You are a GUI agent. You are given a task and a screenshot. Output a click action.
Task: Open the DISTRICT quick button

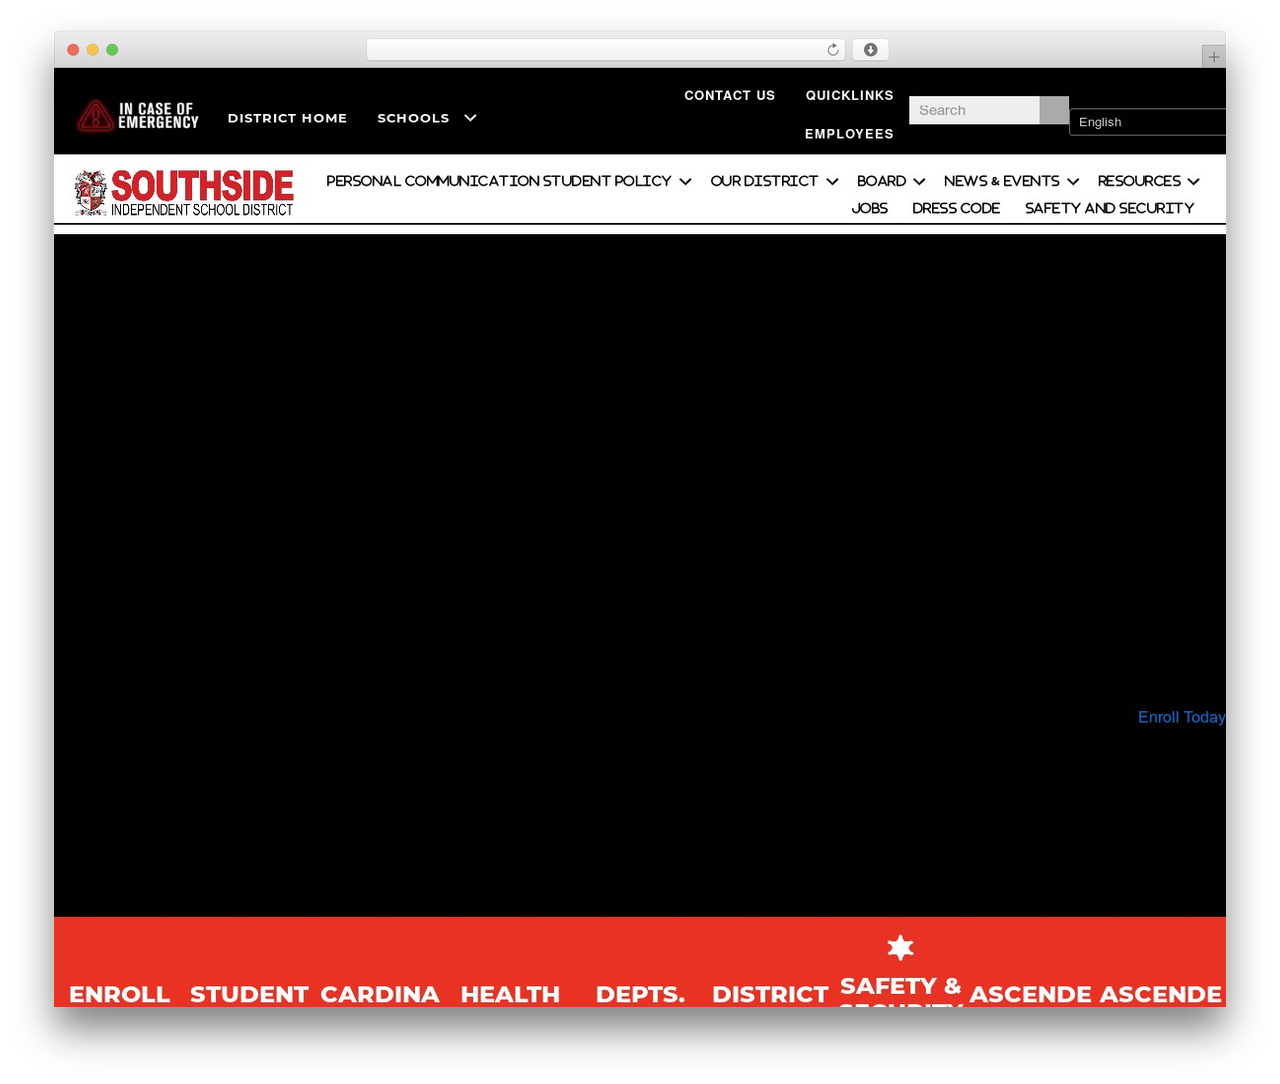(x=770, y=994)
